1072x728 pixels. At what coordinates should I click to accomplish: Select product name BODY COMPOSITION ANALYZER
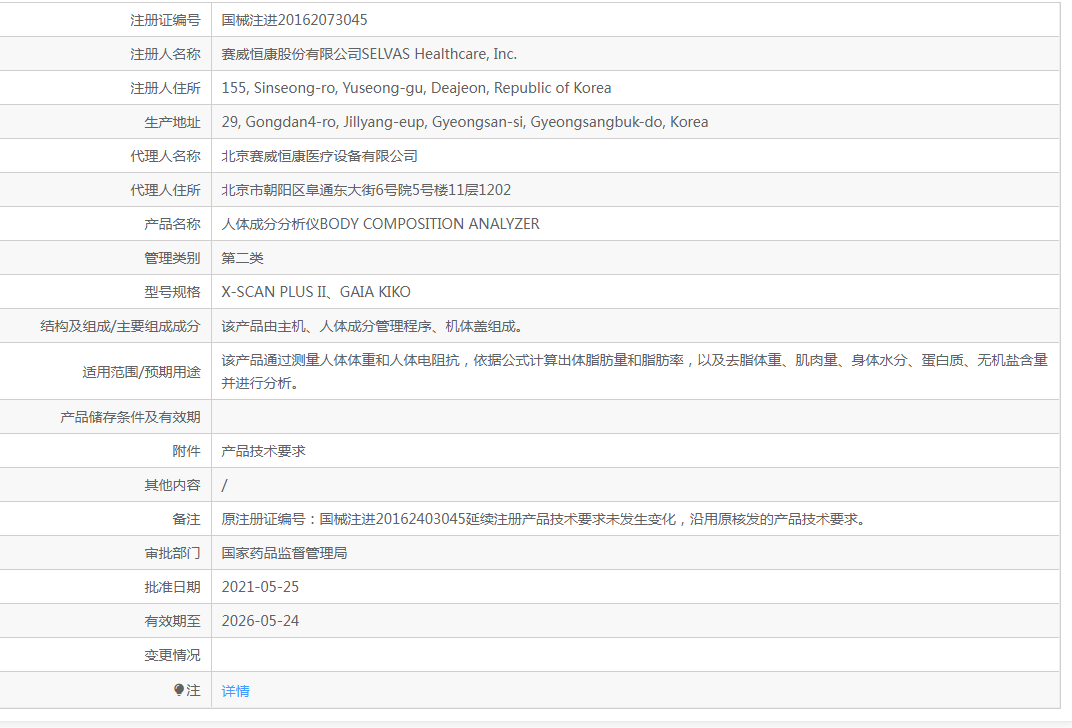click(x=380, y=224)
